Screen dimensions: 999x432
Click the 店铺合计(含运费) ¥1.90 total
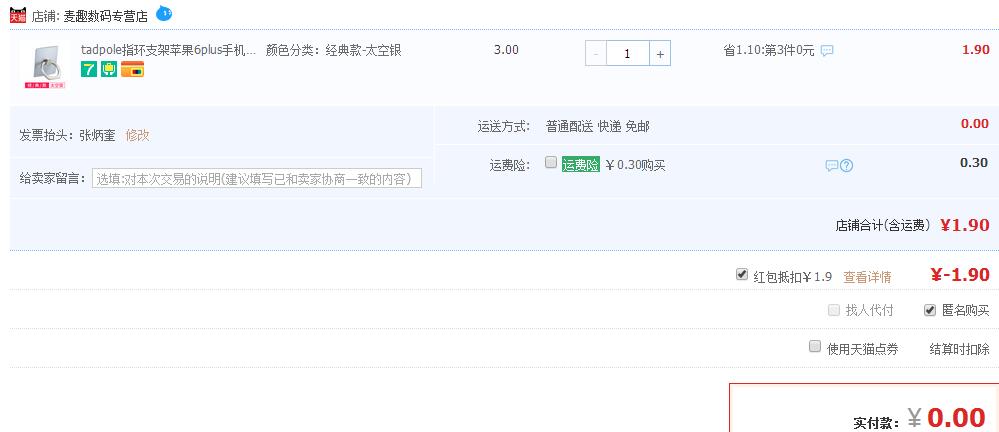coord(912,225)
